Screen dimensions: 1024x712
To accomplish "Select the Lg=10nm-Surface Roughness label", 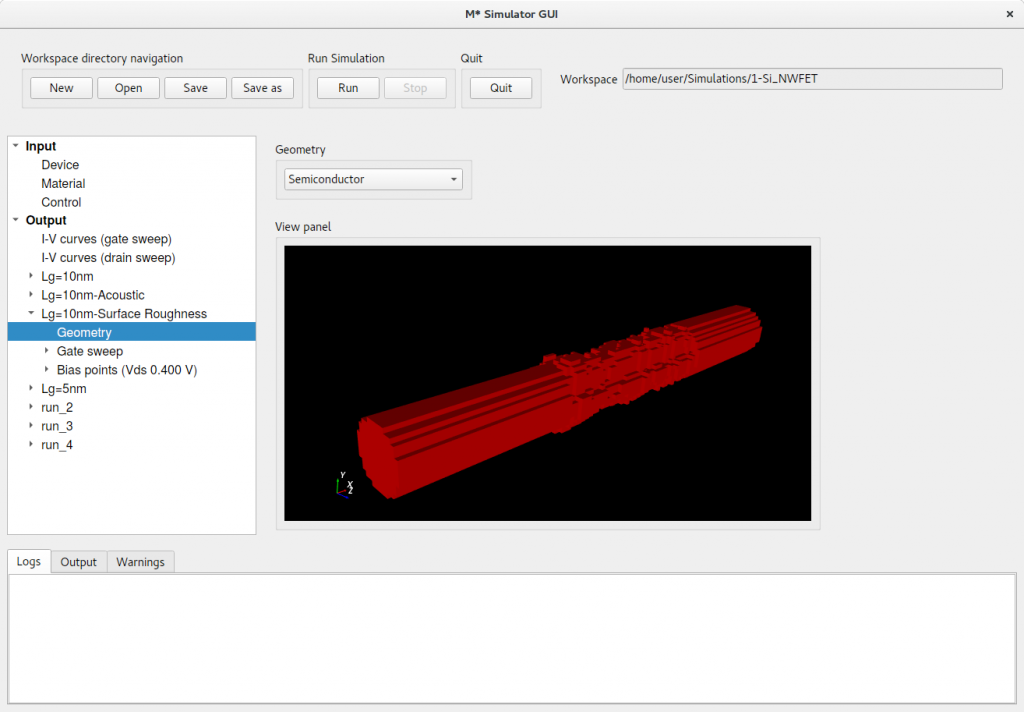I will [x=124, y=314].
